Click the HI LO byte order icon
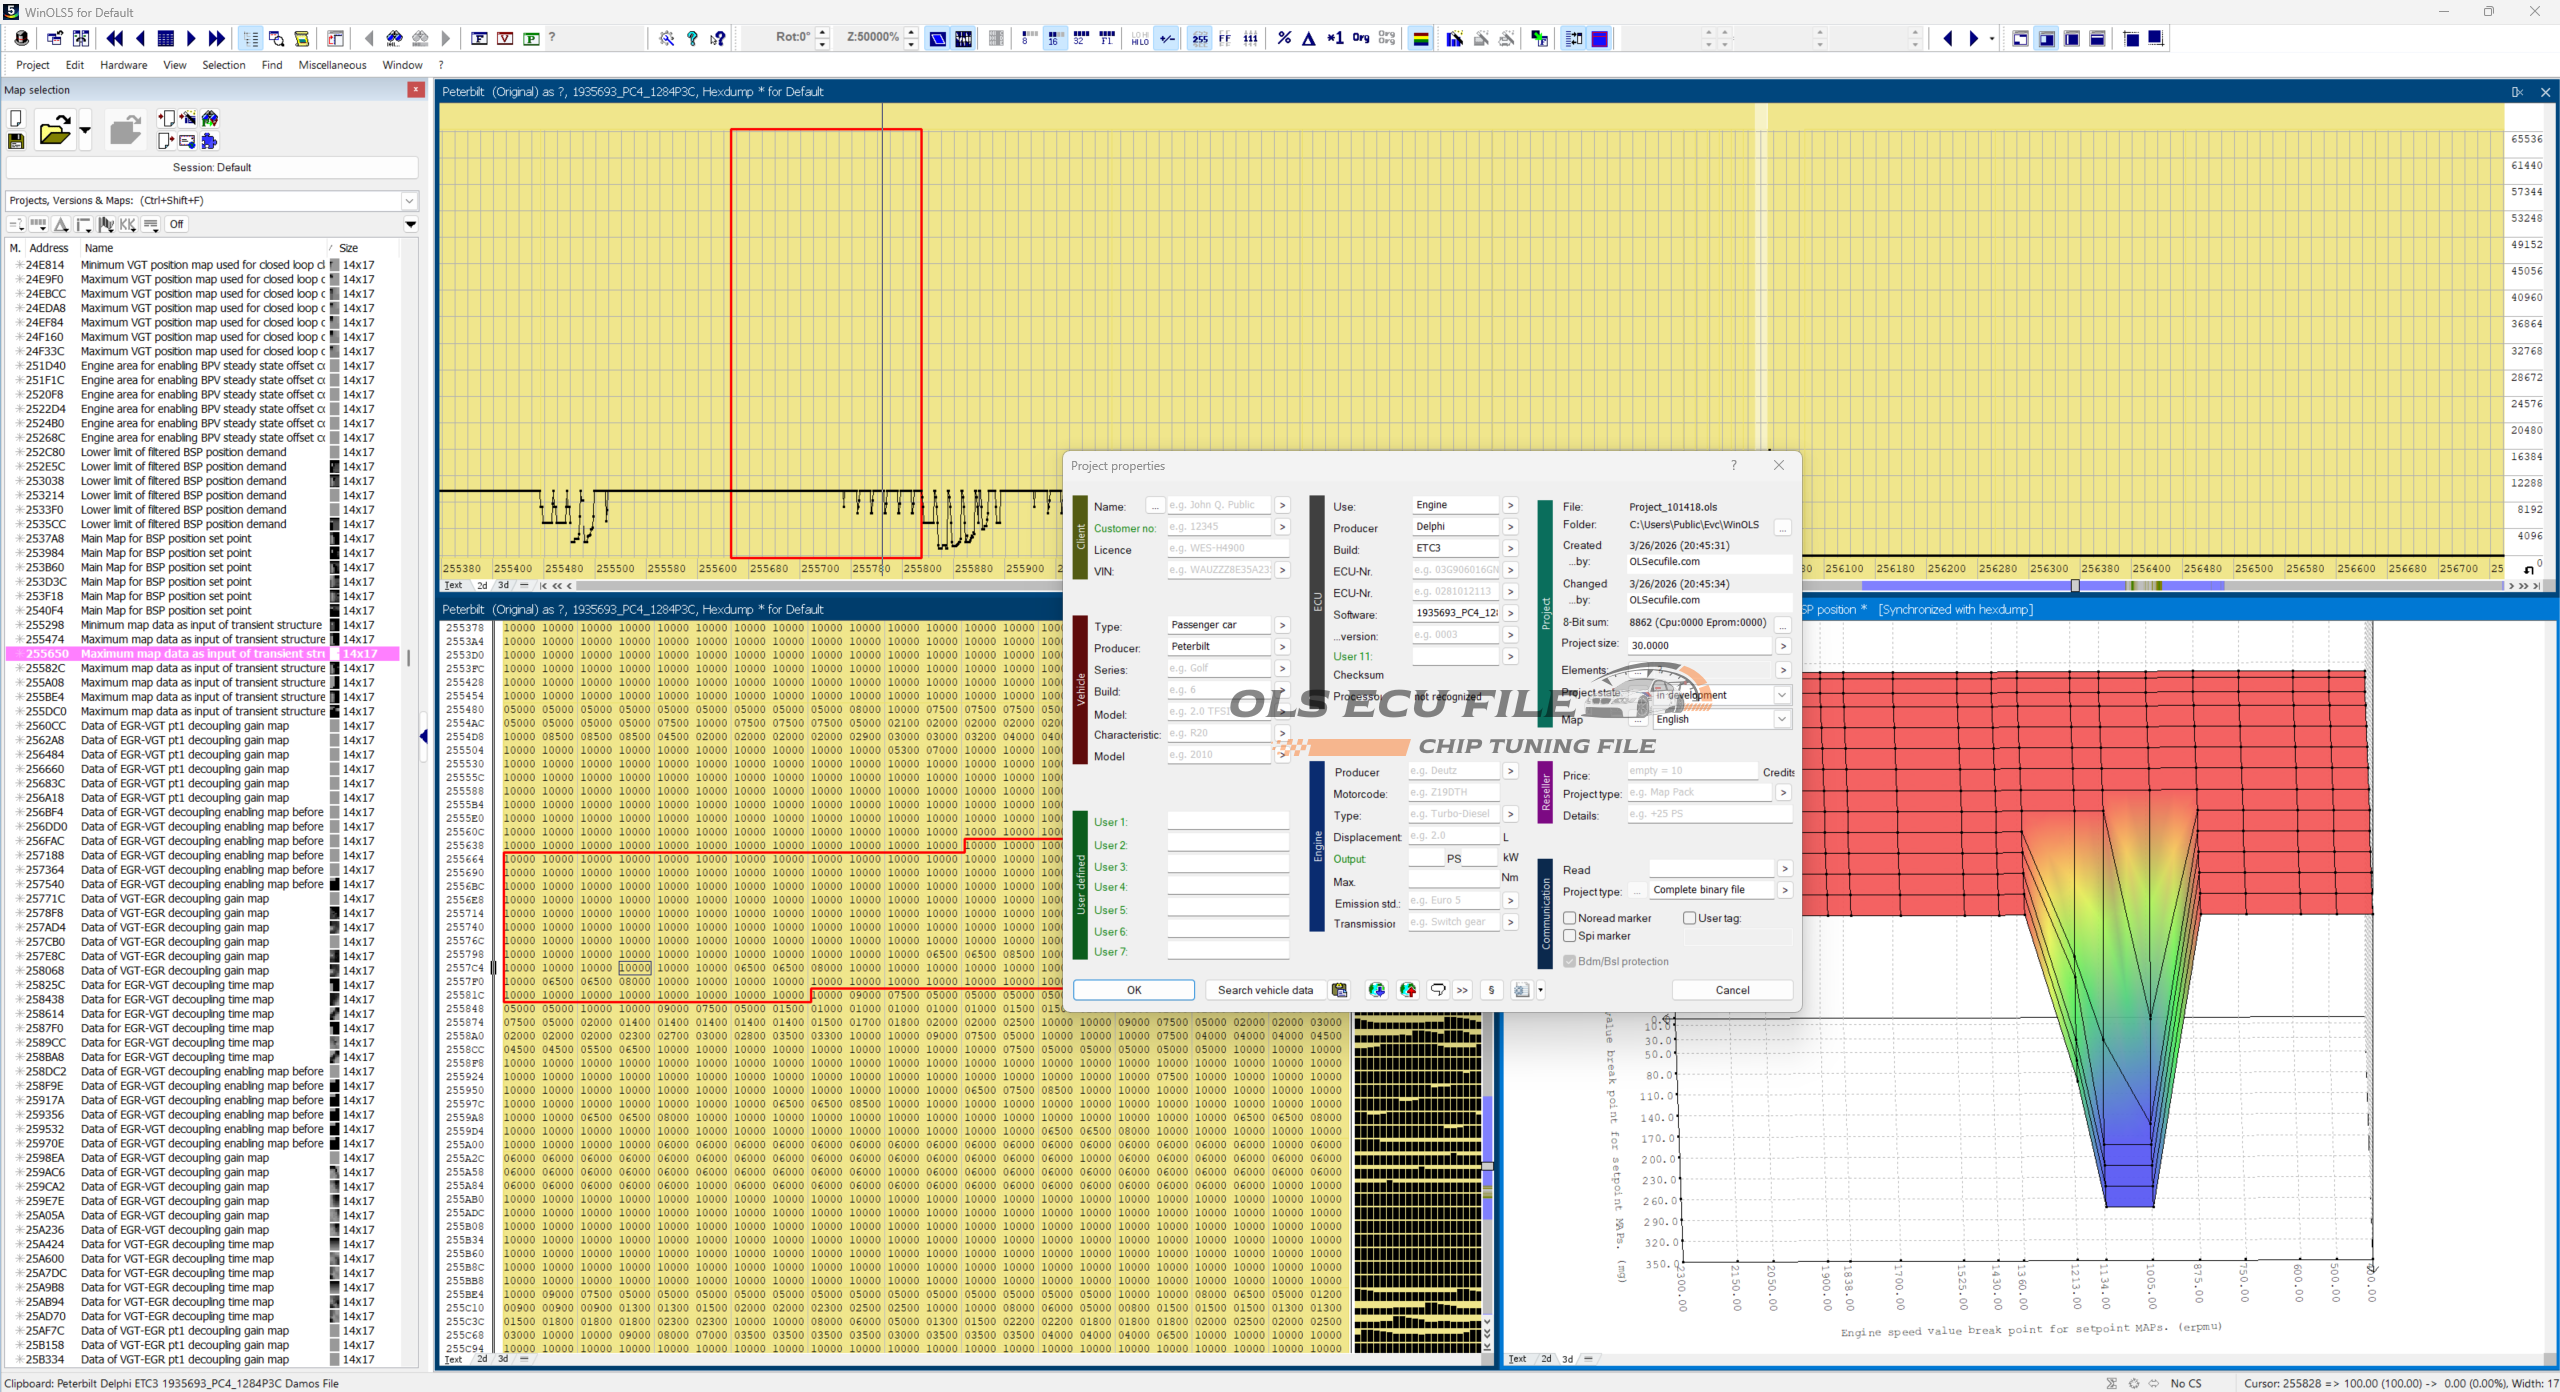Screen dimensions: 2560x1392 click(x=1140, y=38)
